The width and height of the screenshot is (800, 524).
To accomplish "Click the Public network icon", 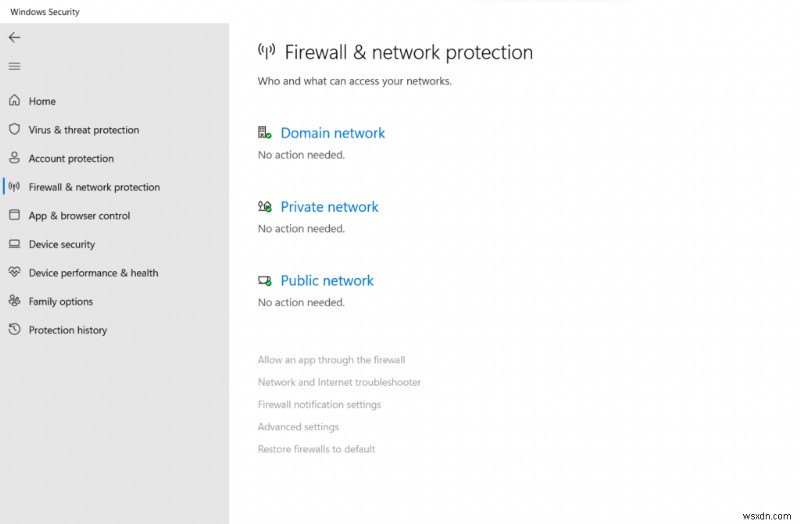I will [x=265, y=281].
